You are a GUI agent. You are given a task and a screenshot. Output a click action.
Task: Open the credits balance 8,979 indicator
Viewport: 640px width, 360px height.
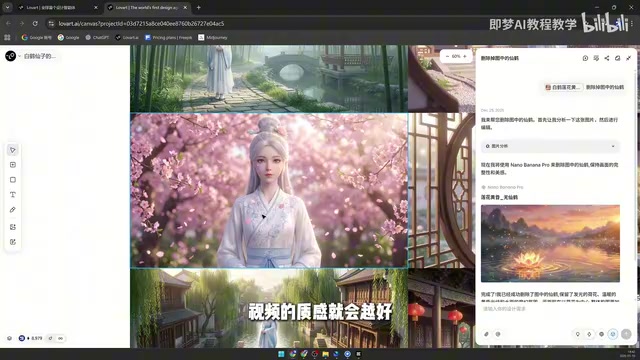coord(31,338)
